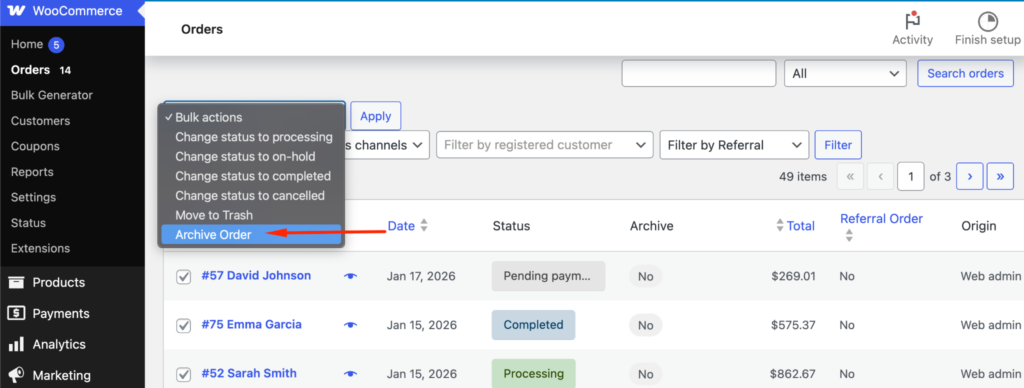1024x388 pixels.
Task: Select Move to Trash bulk action
Action: [x=251, y=215]
